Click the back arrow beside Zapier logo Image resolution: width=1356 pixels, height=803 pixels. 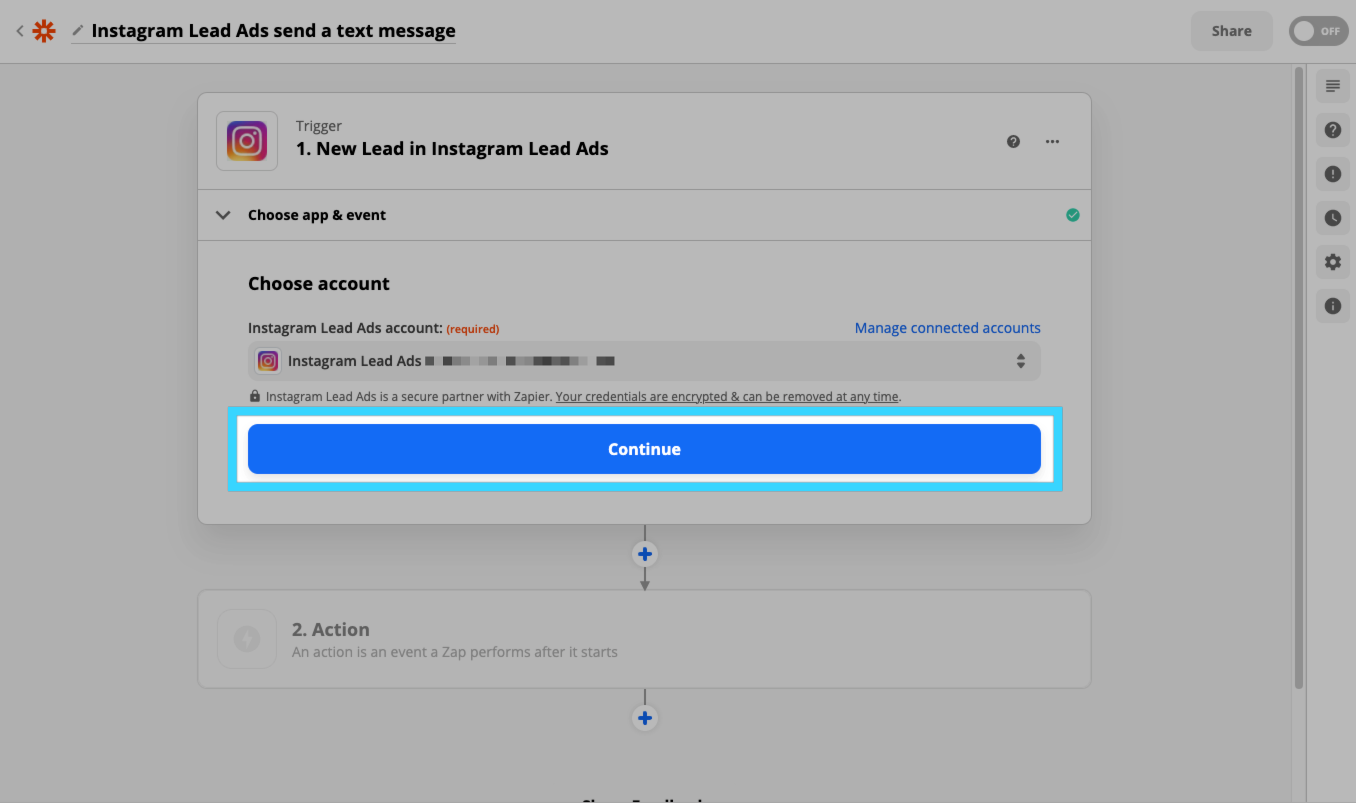[x=19, y=31]
